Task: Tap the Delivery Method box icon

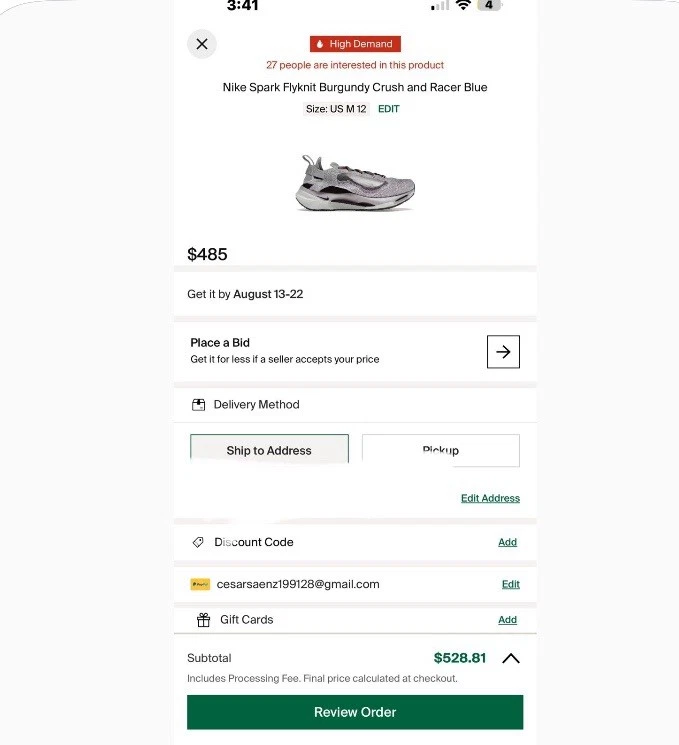Action: point(198,405)
